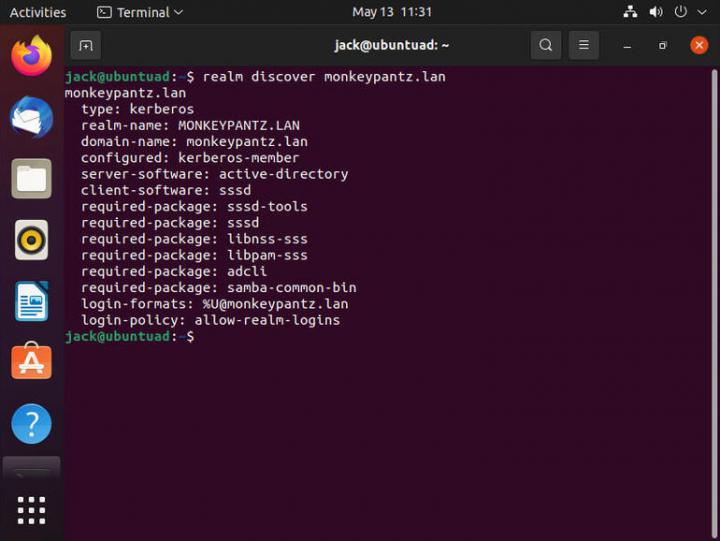
Task: Click the terminal search icon
Action: coord(545,45)
